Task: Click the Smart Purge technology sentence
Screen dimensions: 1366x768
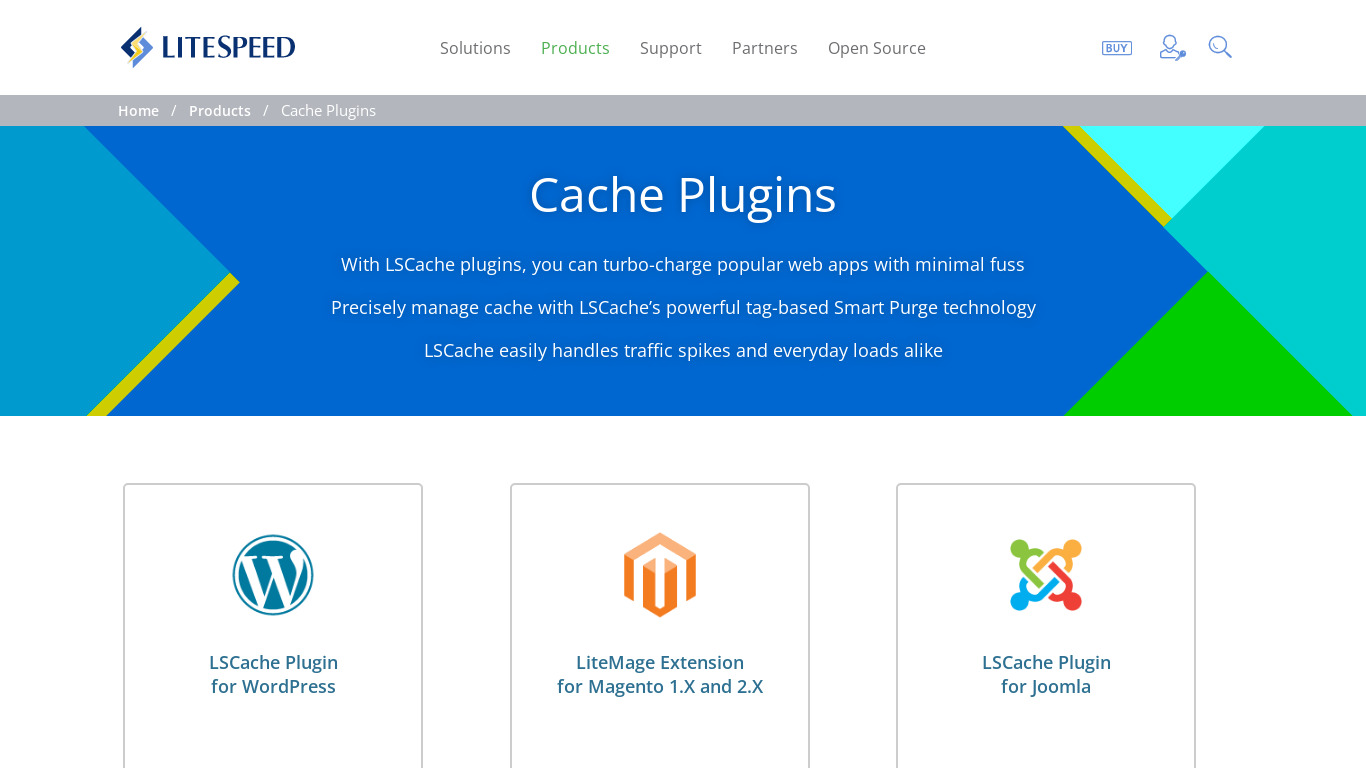Action: [x=683, y=308]
